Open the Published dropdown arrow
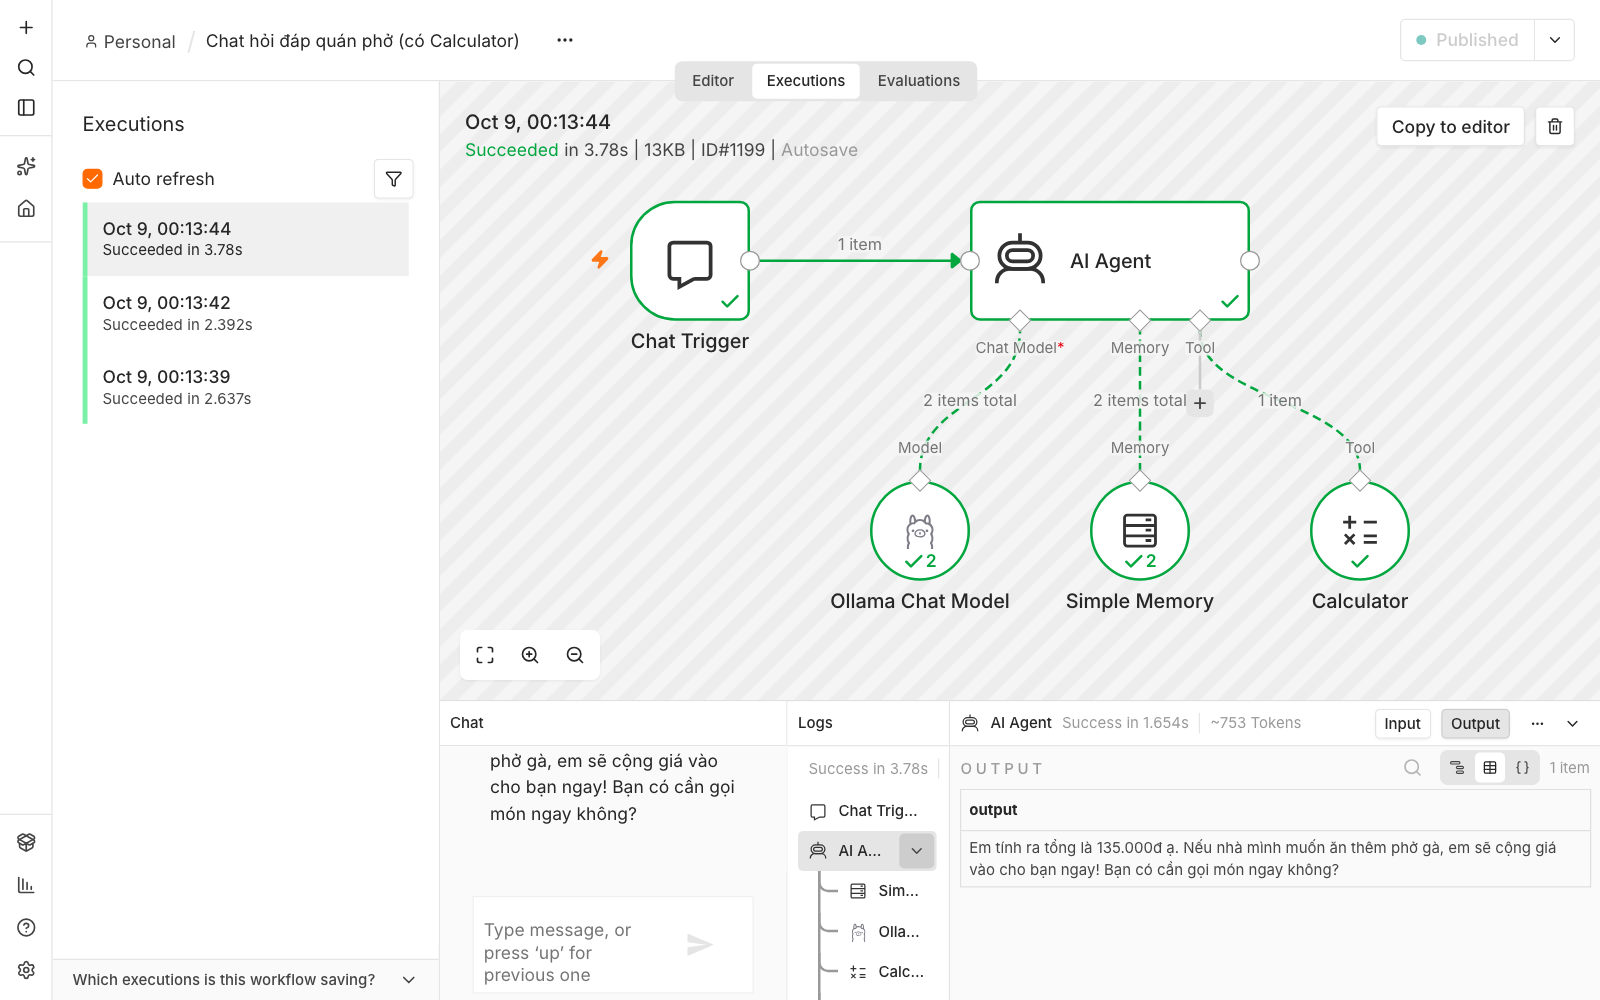 1555,40
